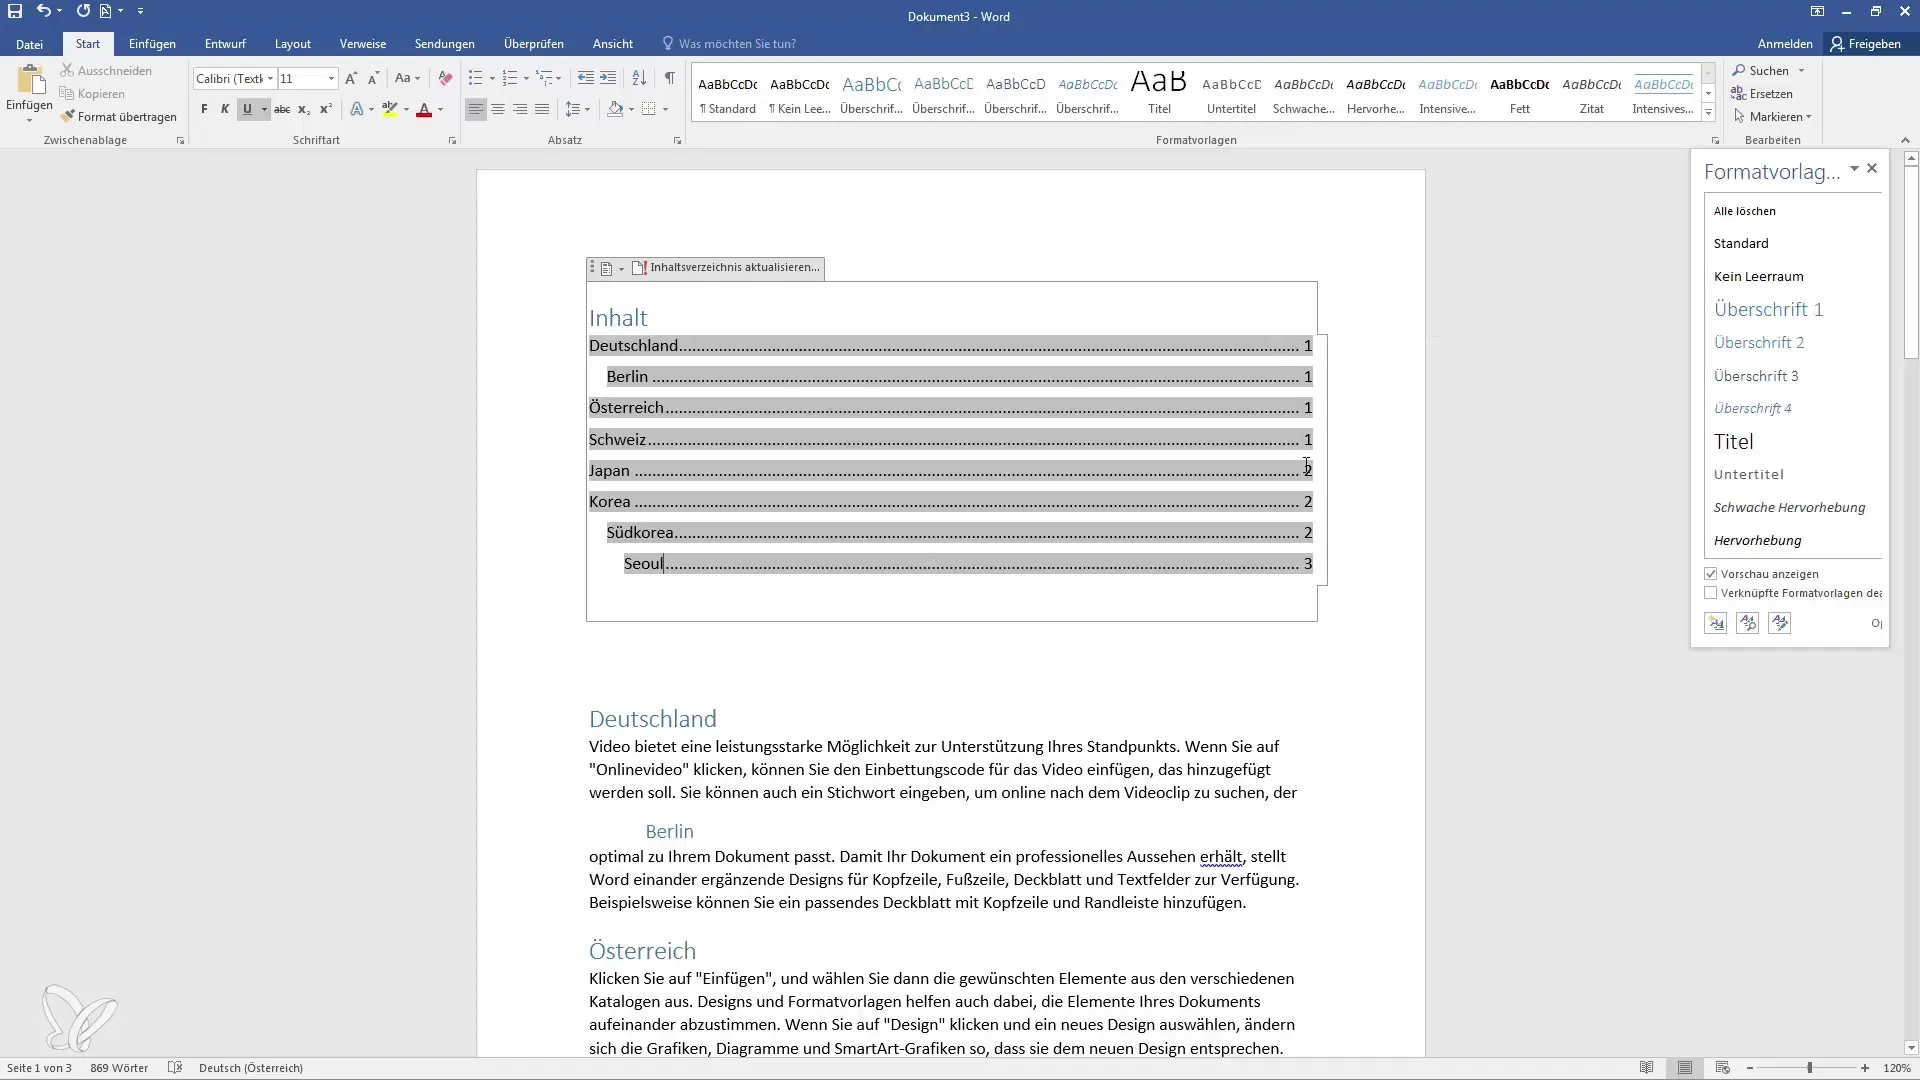Toggle bold formatting (F)

point(204,109)
